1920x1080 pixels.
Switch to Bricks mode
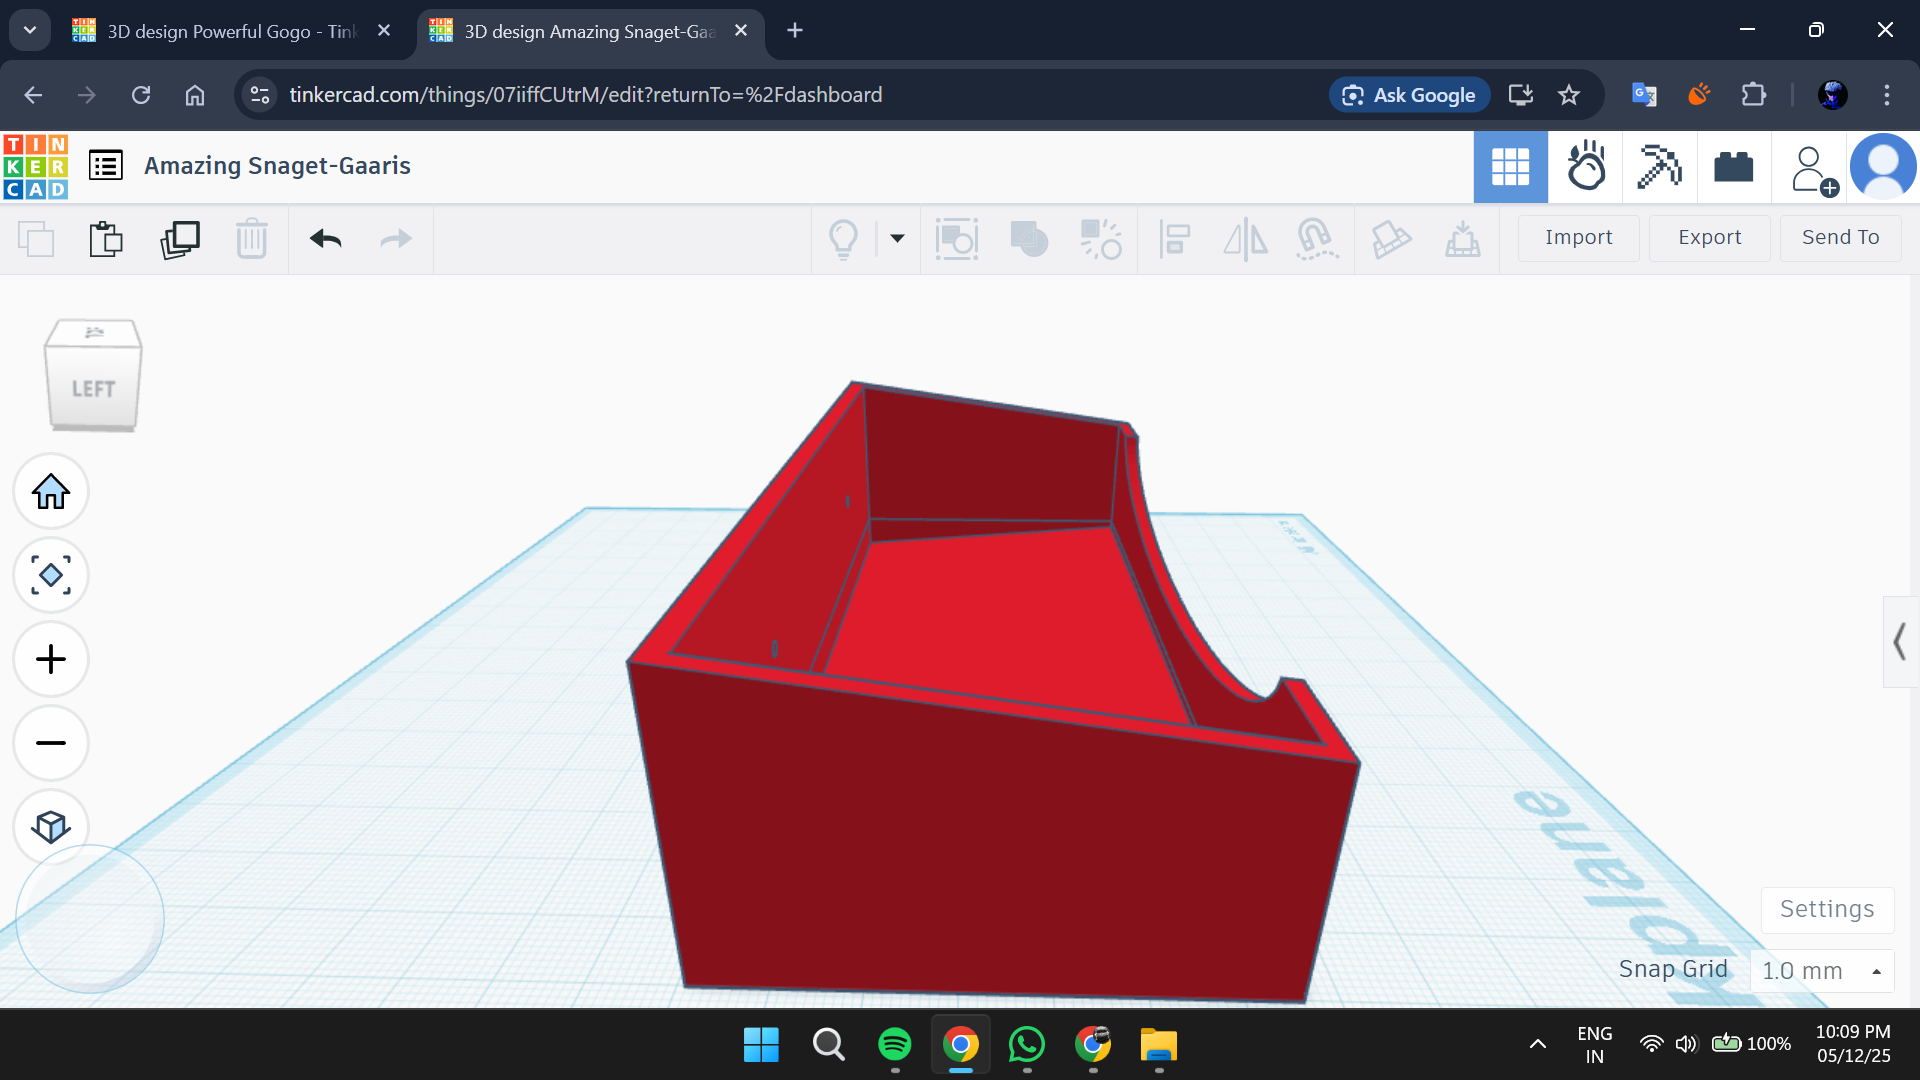pos(1734,167)
